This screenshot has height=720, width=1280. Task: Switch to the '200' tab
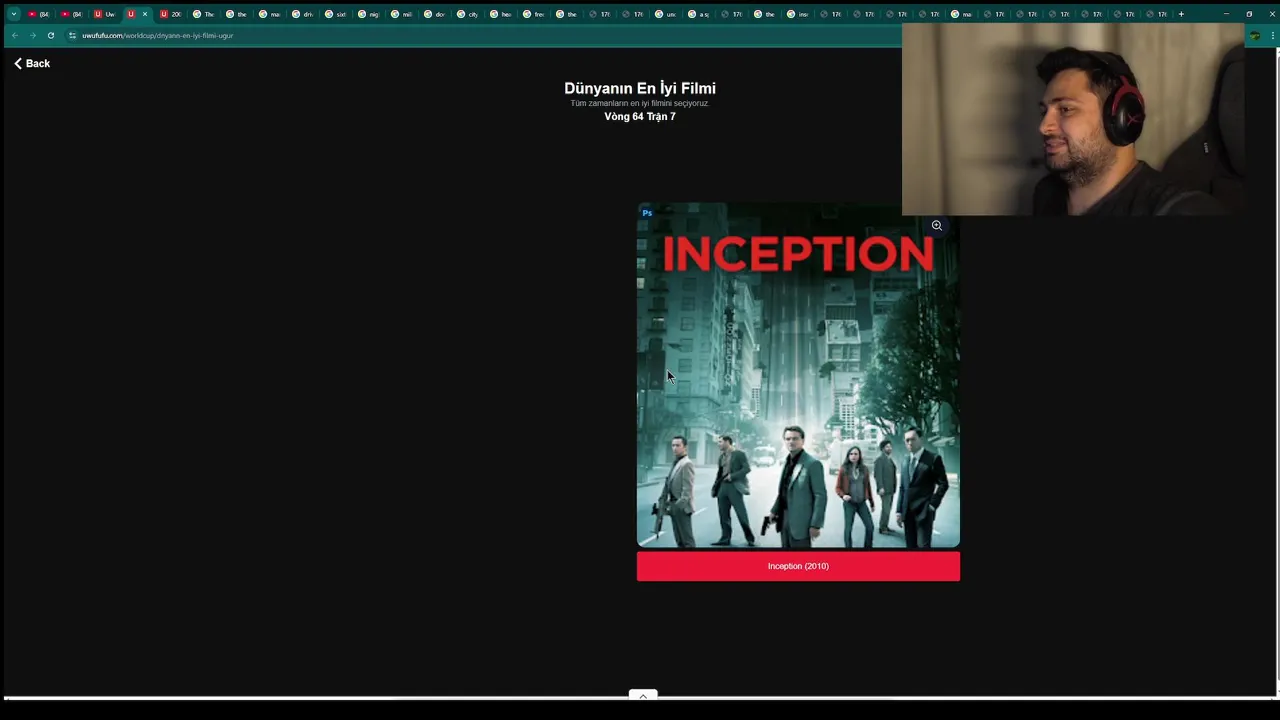click(170, 14)
